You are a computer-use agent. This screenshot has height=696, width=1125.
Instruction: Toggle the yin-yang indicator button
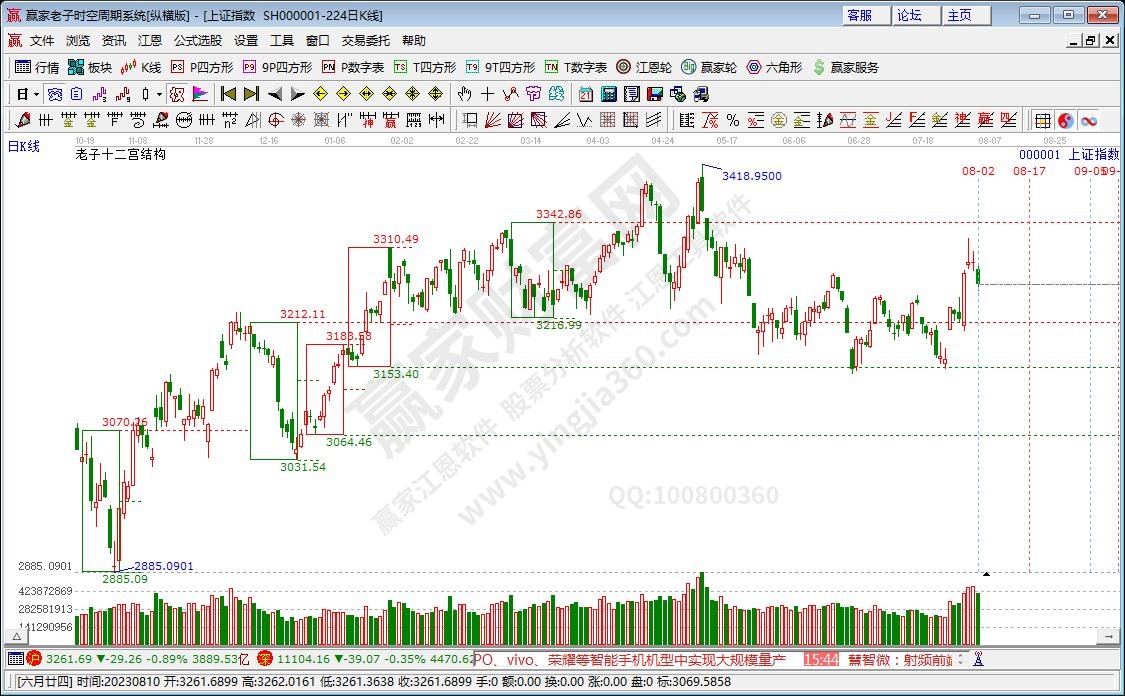1066,120
